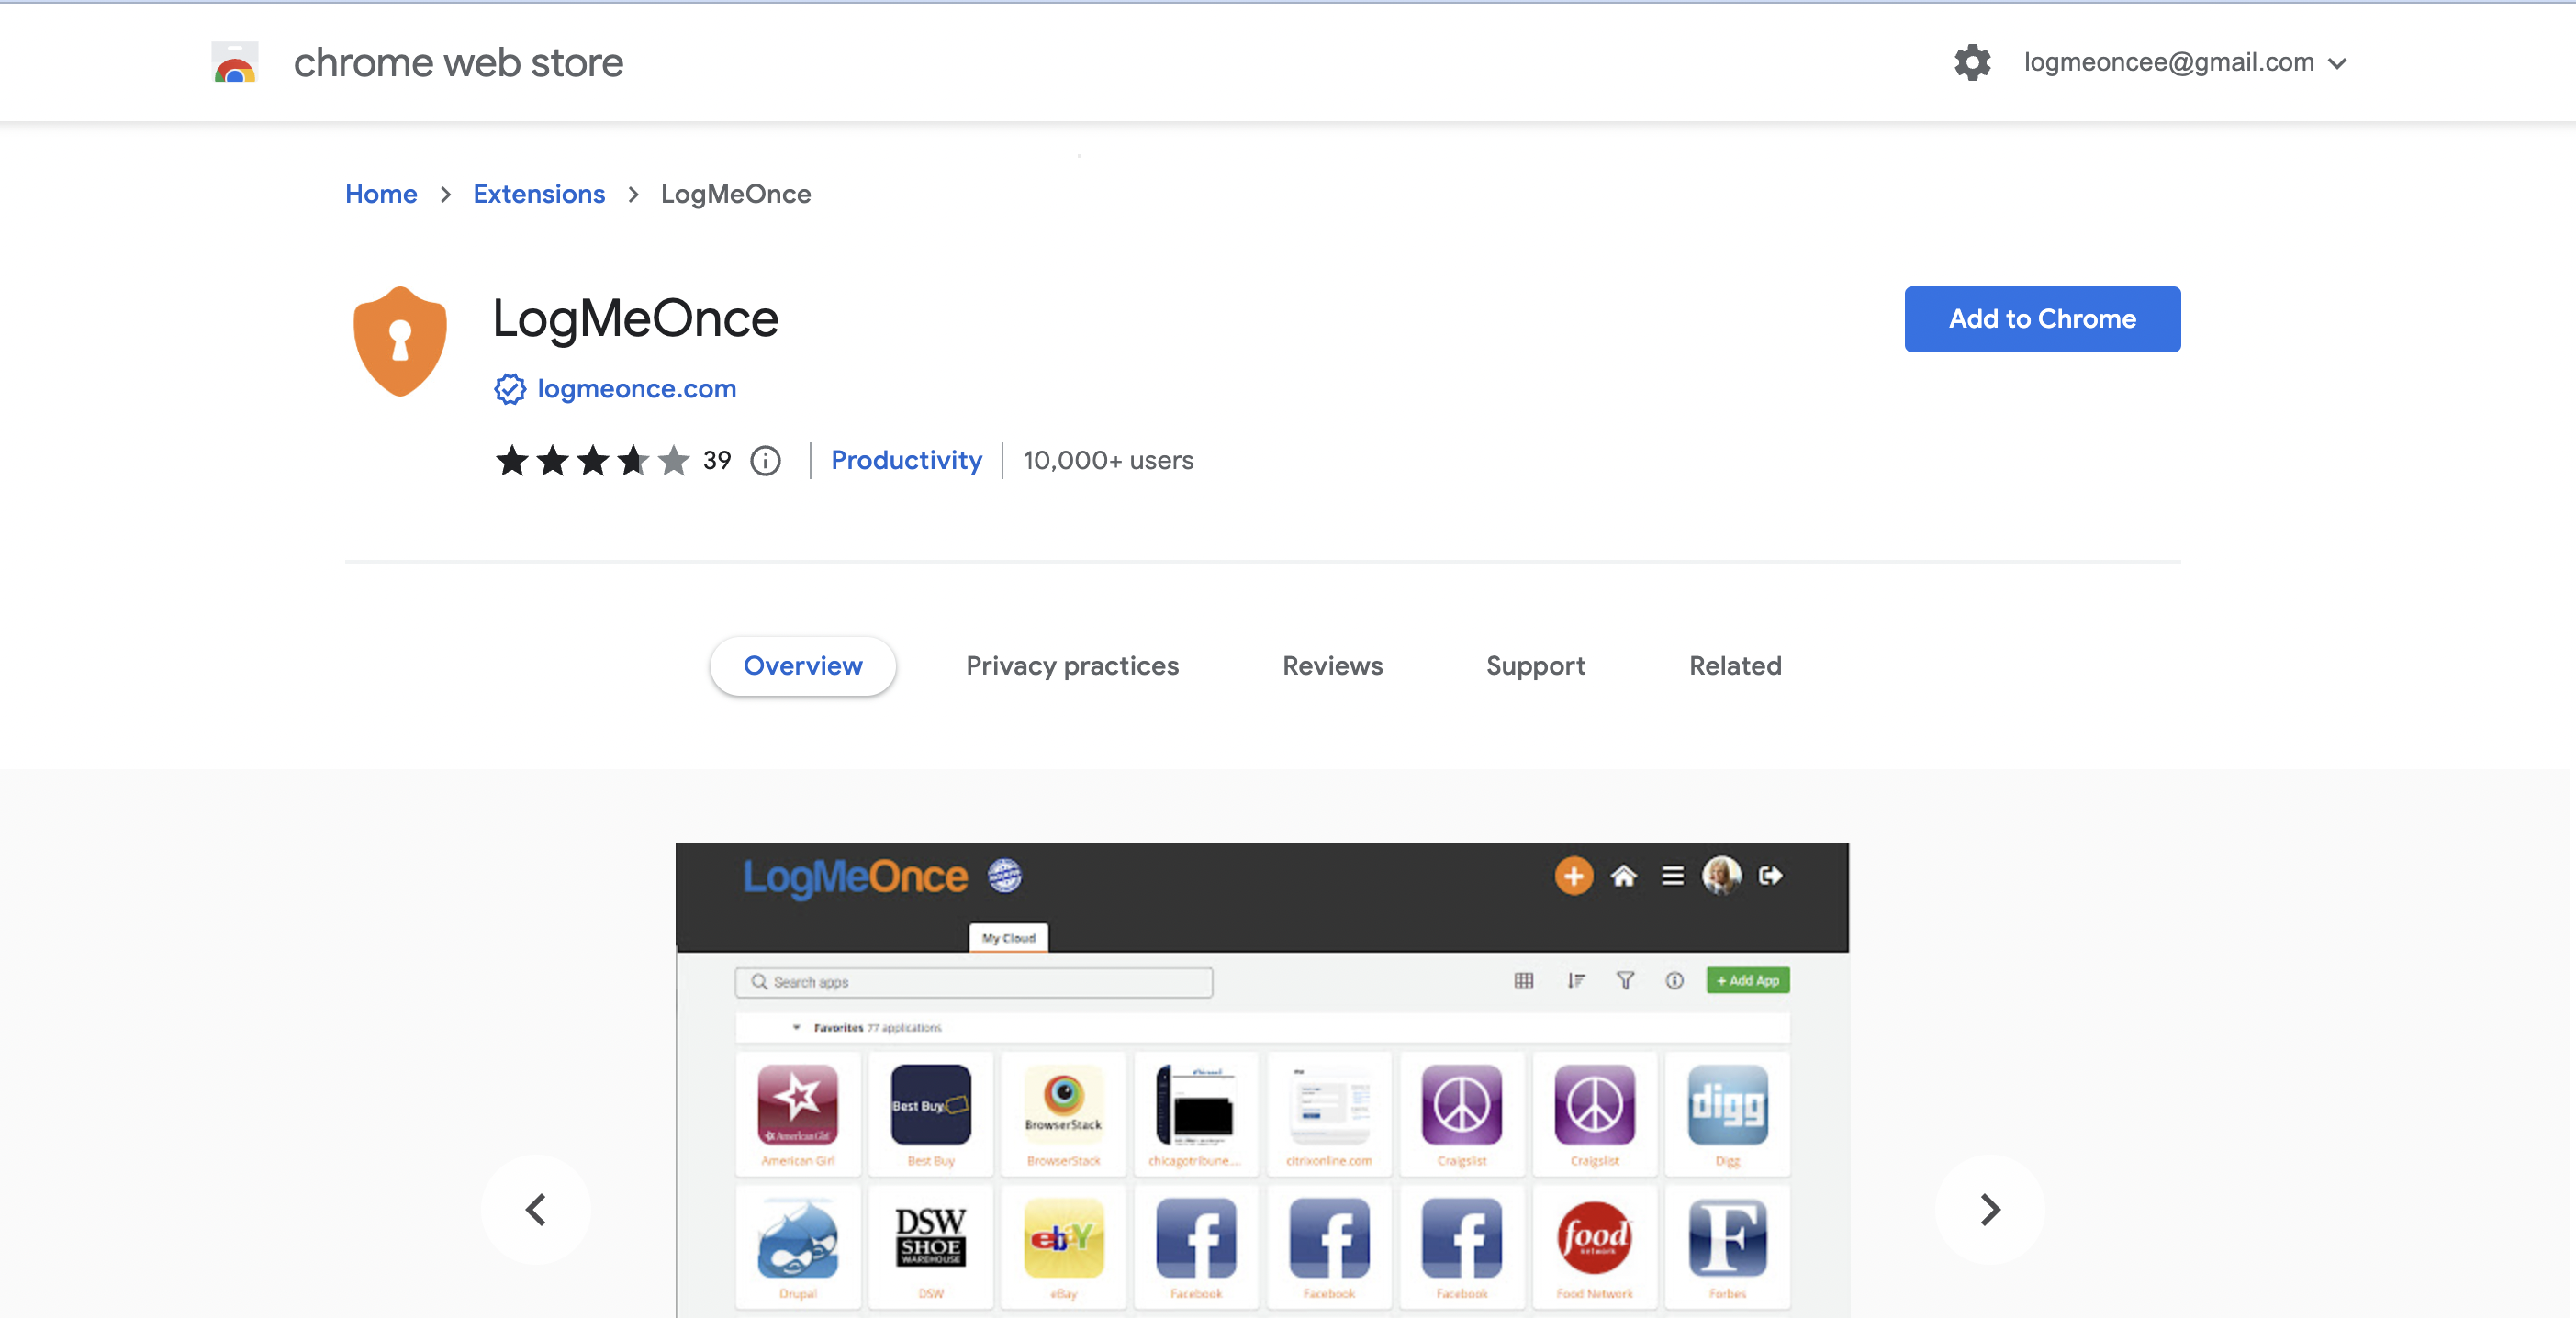Open the Reviews tab
This screenshot has height=1318, width=2576.
[1332, 666]
